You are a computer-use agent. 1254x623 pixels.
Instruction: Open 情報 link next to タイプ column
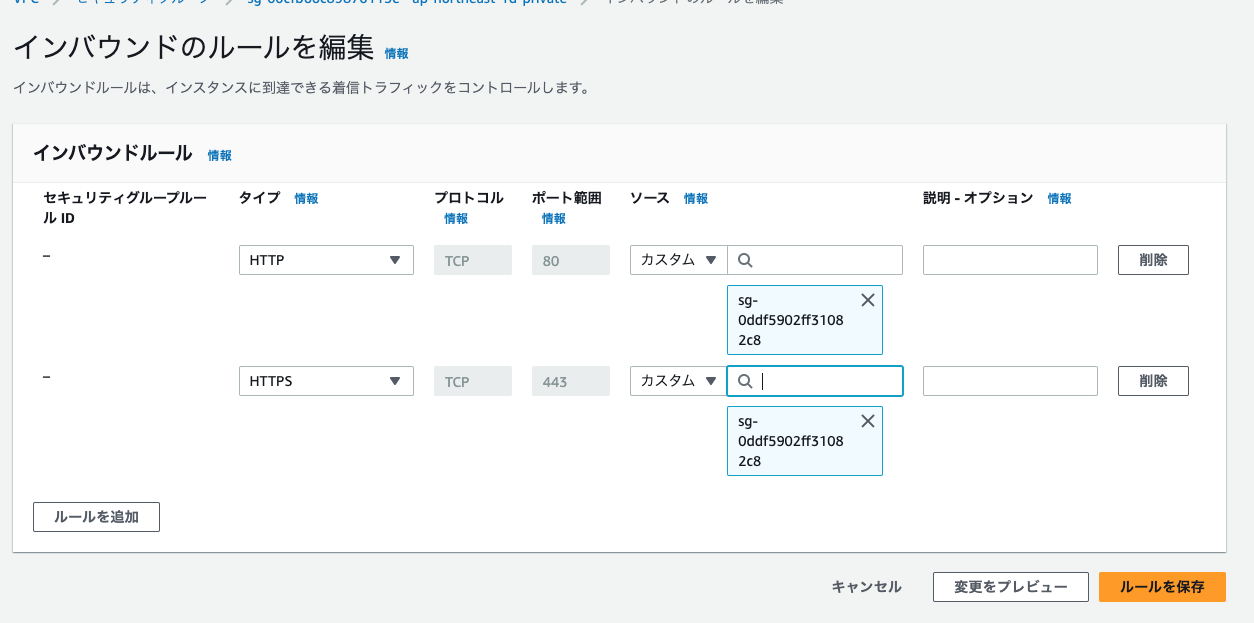(306, 199)
